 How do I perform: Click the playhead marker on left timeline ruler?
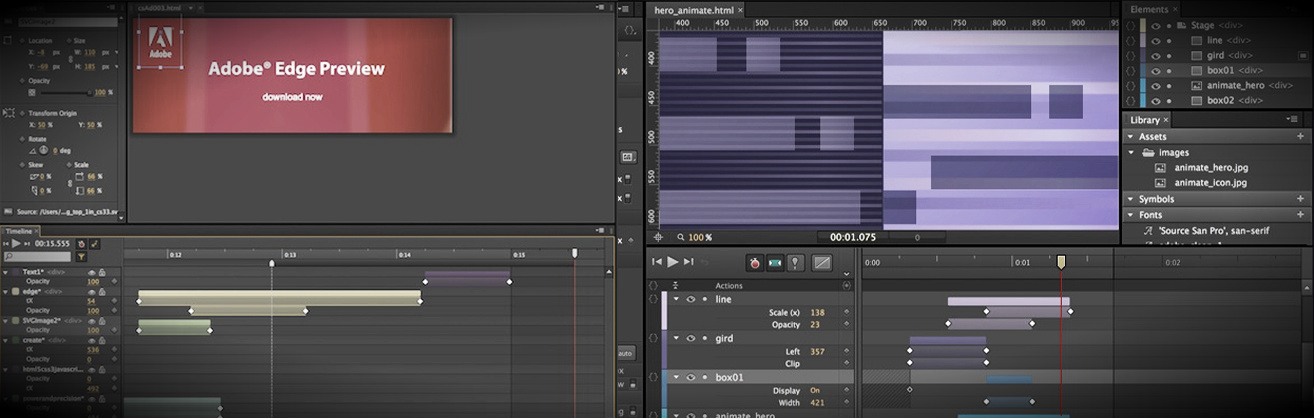pos(575,253)
